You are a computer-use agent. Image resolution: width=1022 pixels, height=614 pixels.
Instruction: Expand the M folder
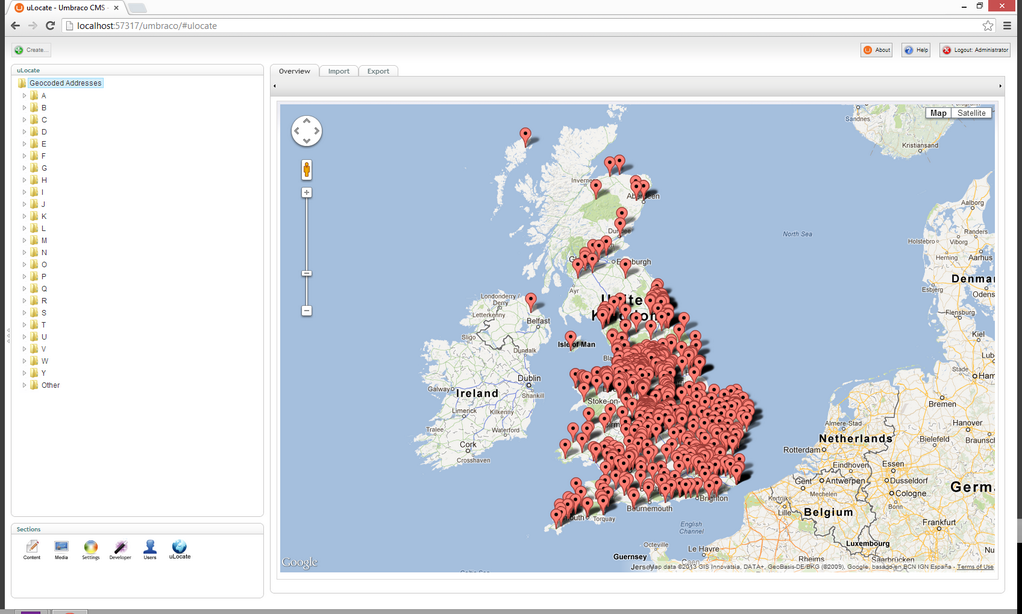click(x=25, y=240)
